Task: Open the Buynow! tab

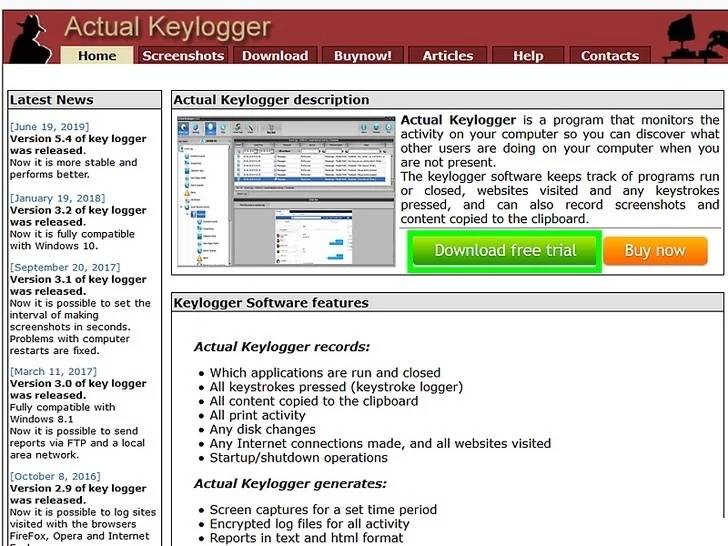Action: 363,55
